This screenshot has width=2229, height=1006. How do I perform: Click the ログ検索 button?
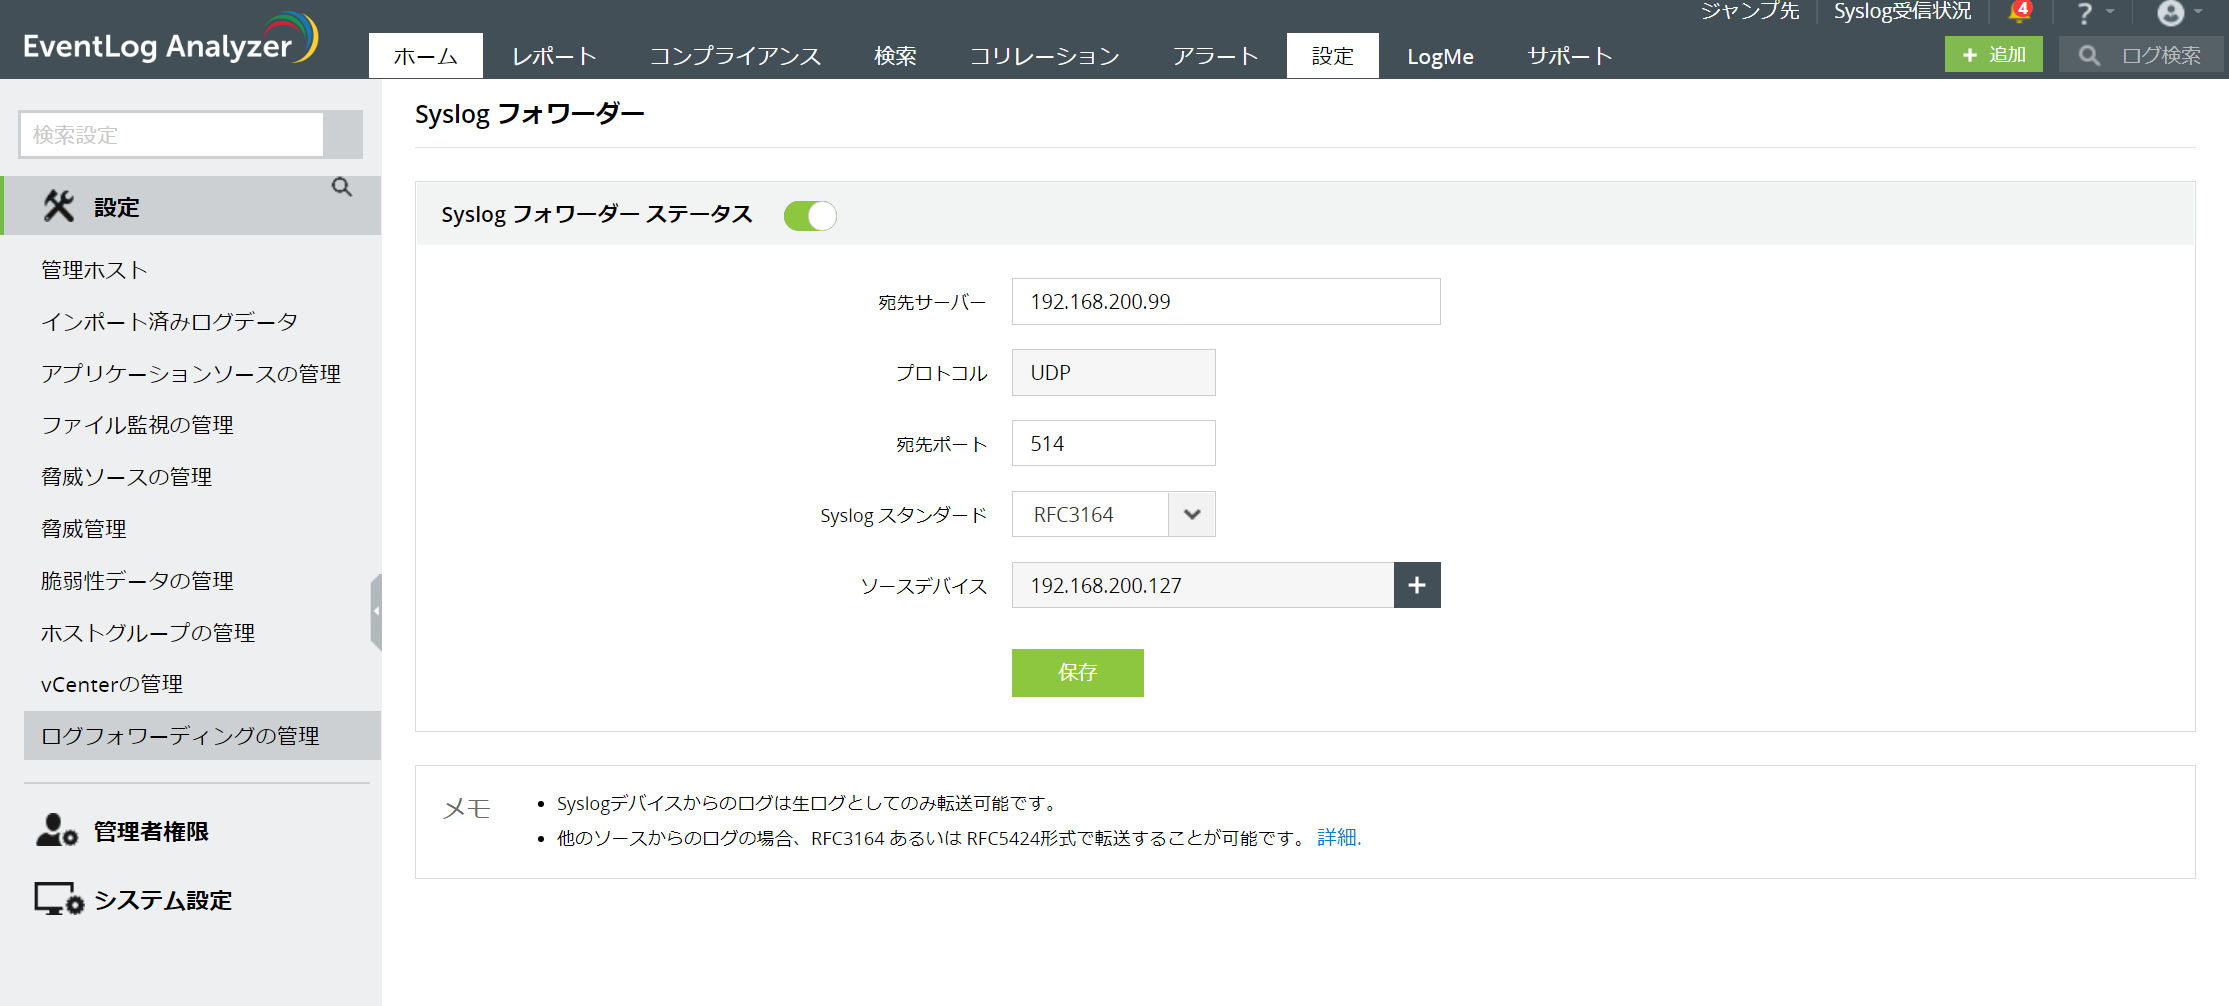[2141, 54]
